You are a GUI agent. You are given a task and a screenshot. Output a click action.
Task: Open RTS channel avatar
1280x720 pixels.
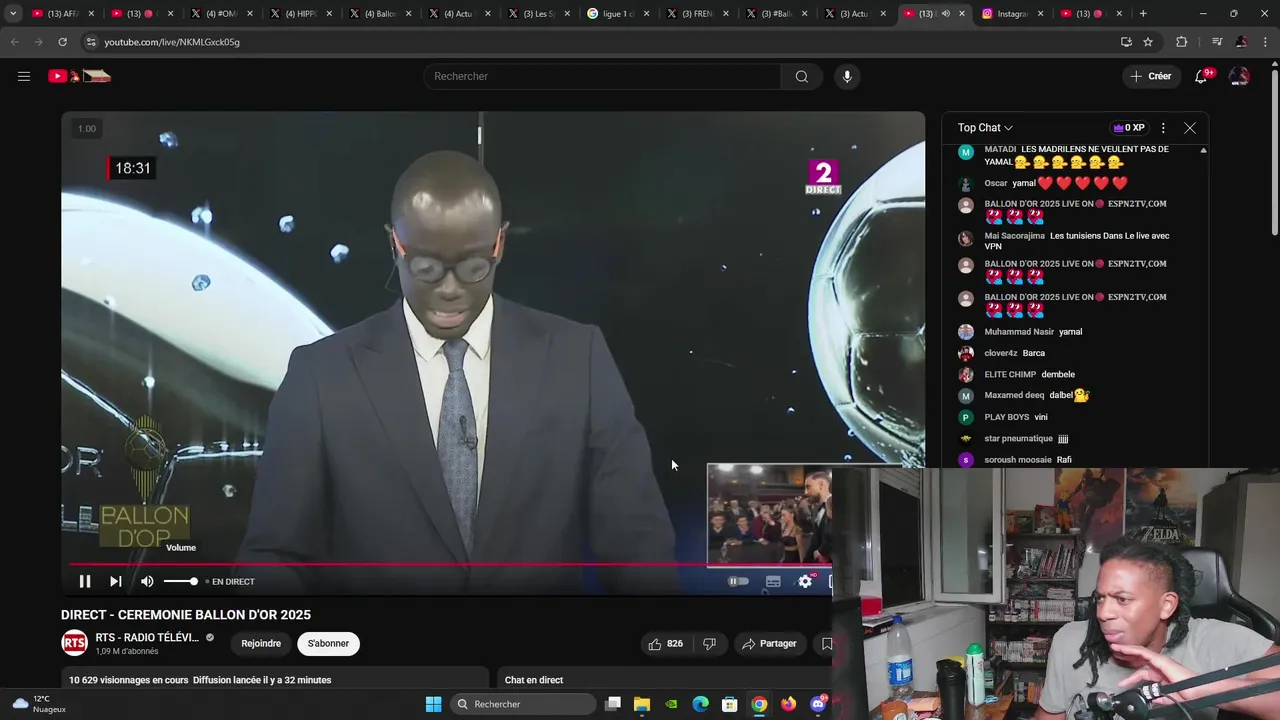click(74, 643)
